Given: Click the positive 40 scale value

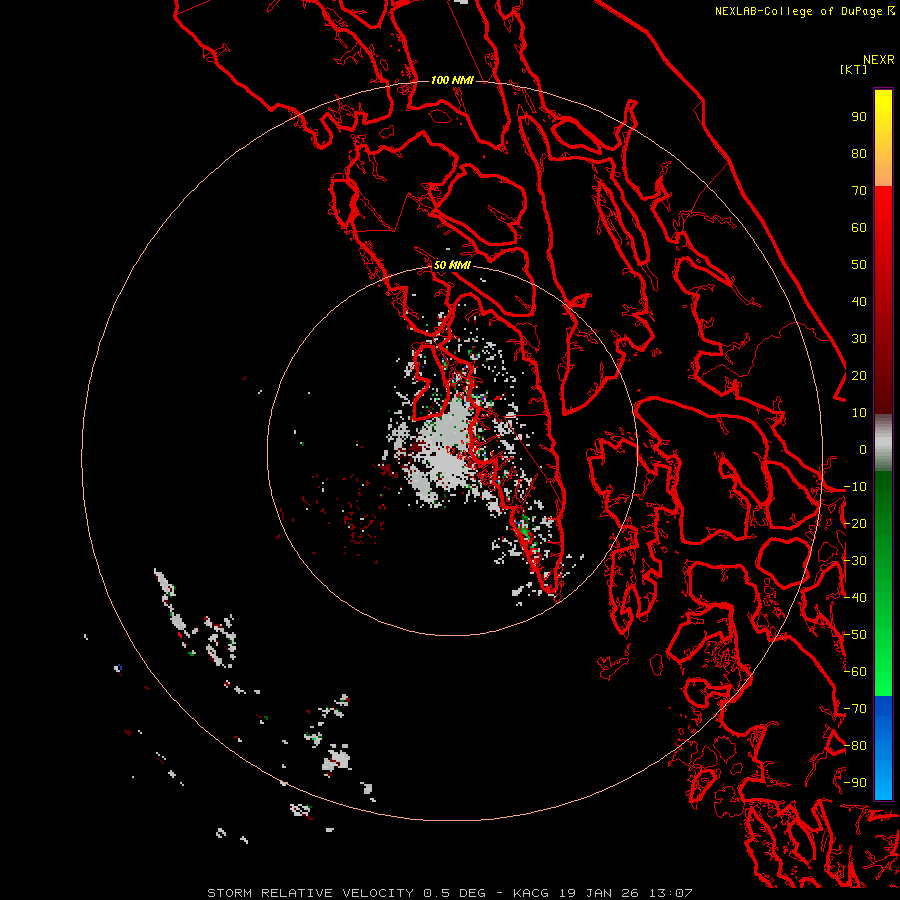Looking at the screenshot, I should (859, 302).
